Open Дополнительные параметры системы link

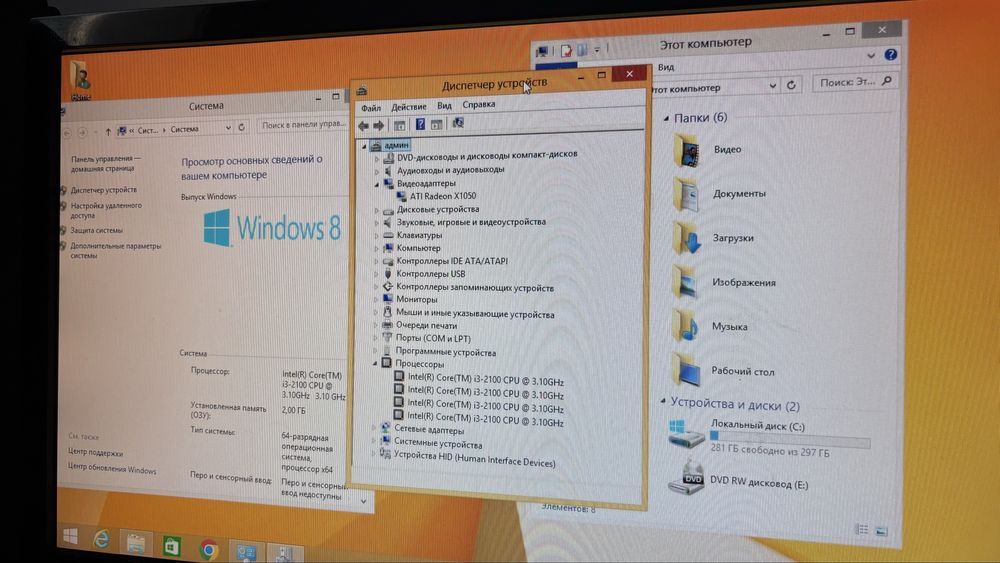(115, 251)
